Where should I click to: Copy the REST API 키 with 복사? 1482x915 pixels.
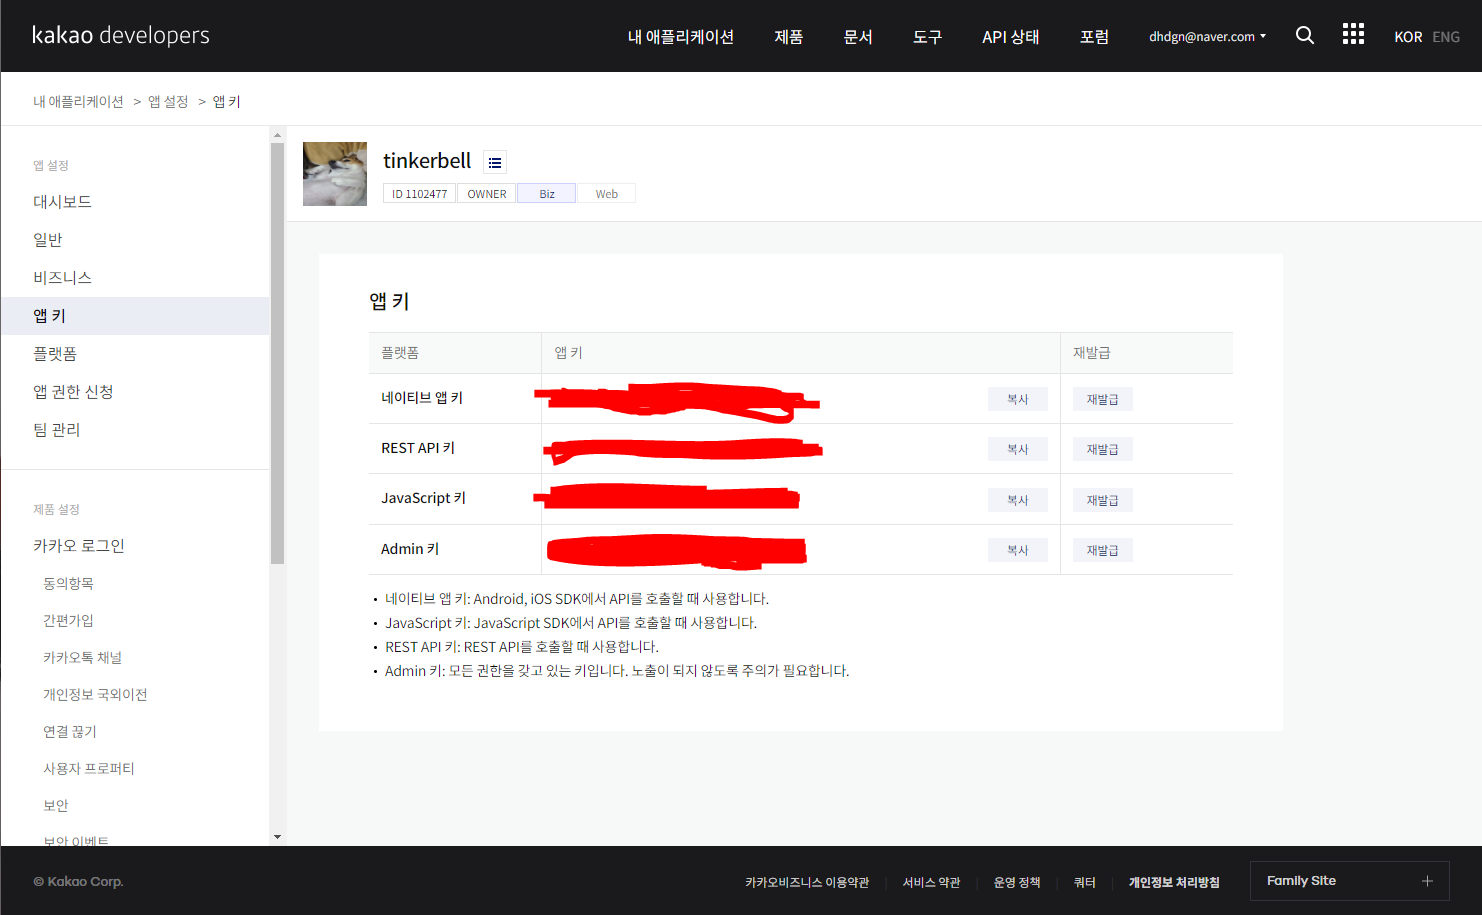1018,449
